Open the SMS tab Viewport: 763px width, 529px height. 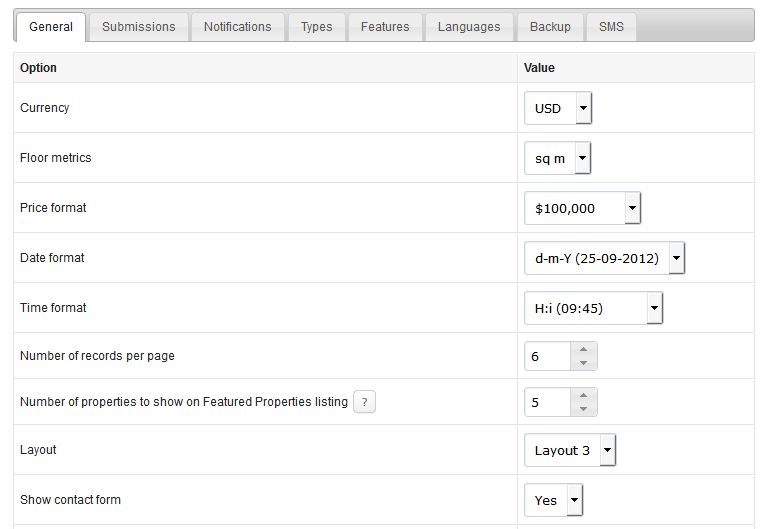coord(611,27)
